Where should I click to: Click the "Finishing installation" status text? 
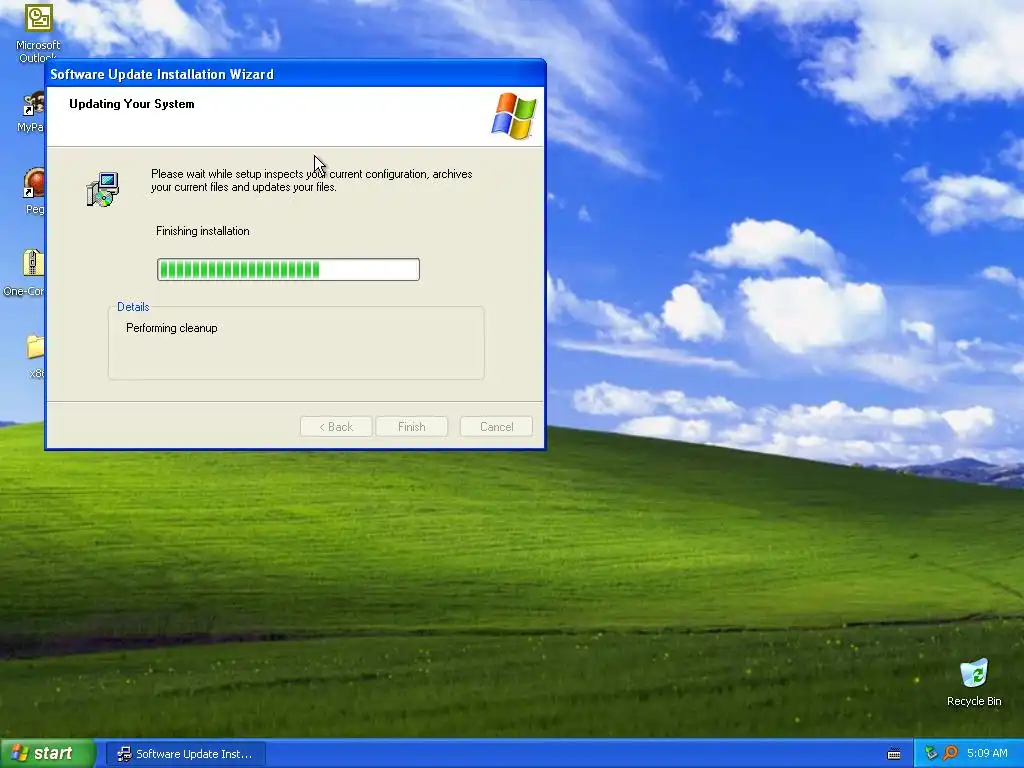coord(202,231)
